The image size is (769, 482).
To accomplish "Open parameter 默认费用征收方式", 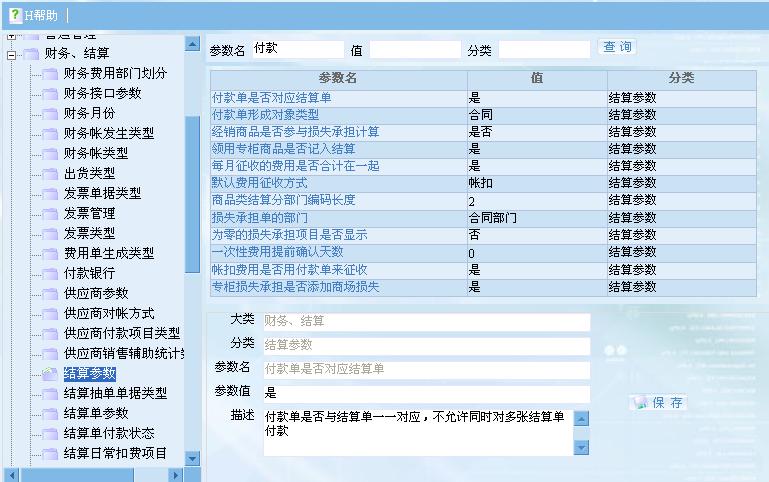I will 259,183.
